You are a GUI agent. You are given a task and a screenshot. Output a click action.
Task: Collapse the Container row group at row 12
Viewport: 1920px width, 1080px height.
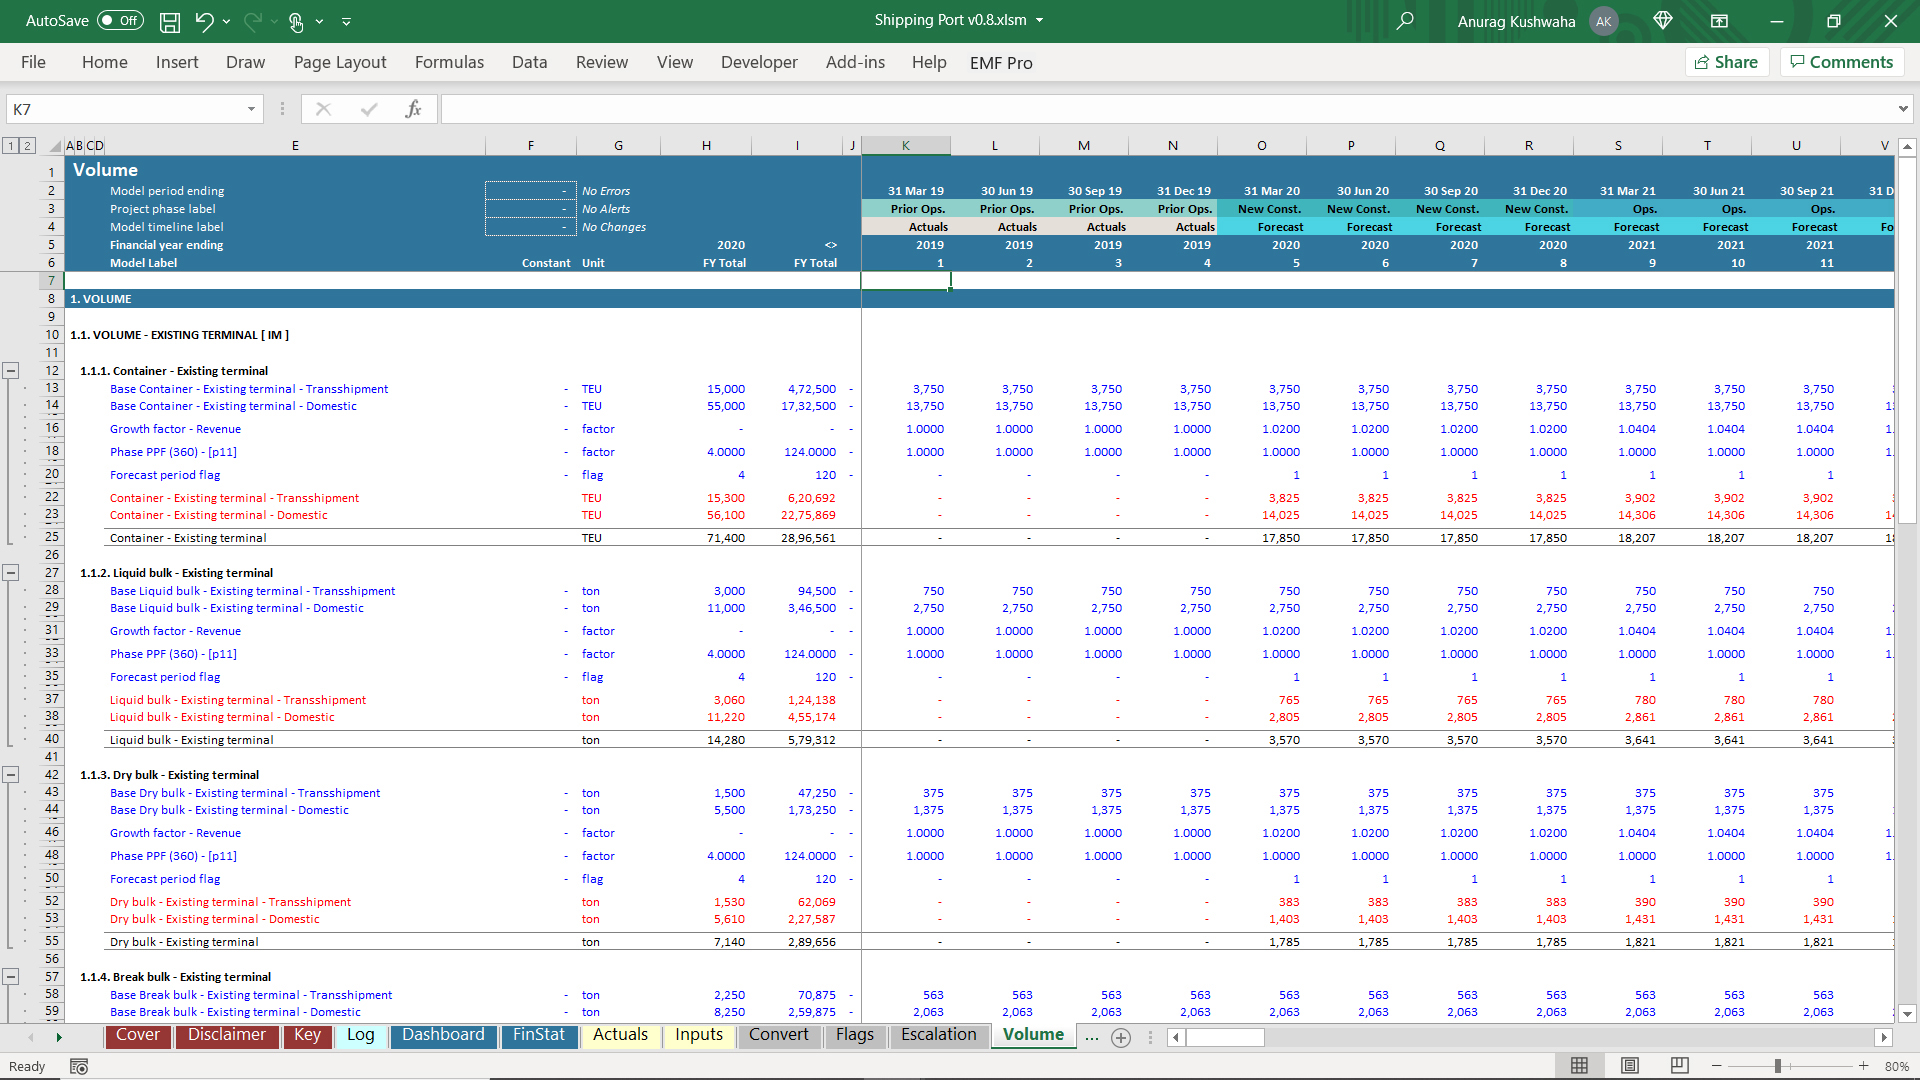[11, 371]
